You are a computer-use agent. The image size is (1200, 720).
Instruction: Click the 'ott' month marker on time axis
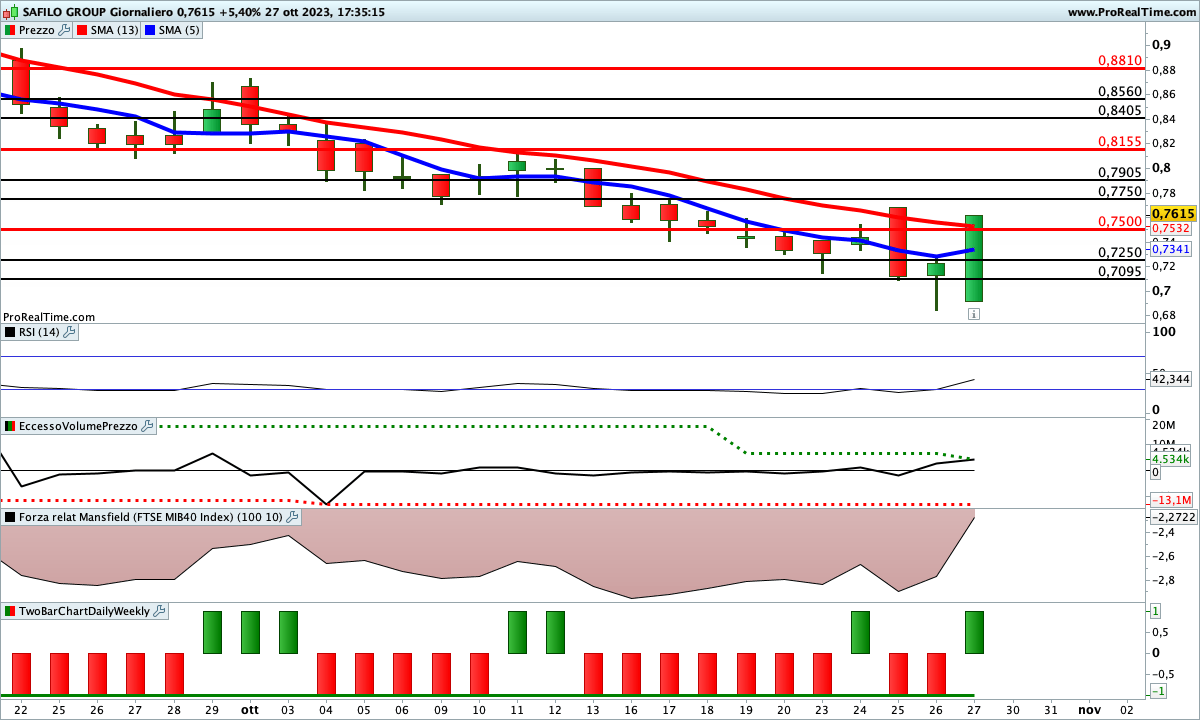click(x=249, y=708)
